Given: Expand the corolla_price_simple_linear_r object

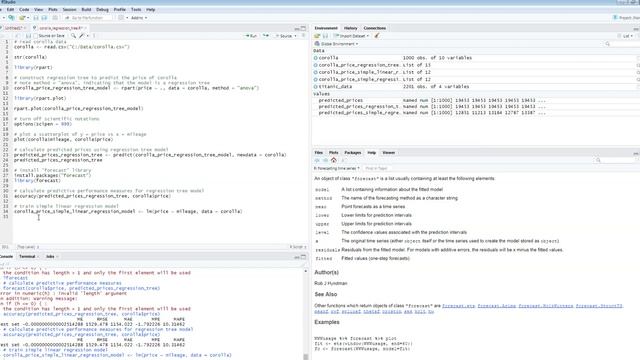Looking at the screenshot, I should [x=316, y=72].
